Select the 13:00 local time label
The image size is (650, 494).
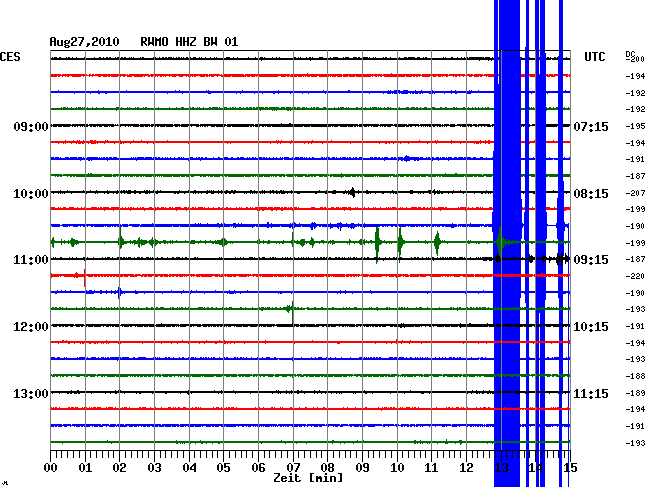click(31, 393)
